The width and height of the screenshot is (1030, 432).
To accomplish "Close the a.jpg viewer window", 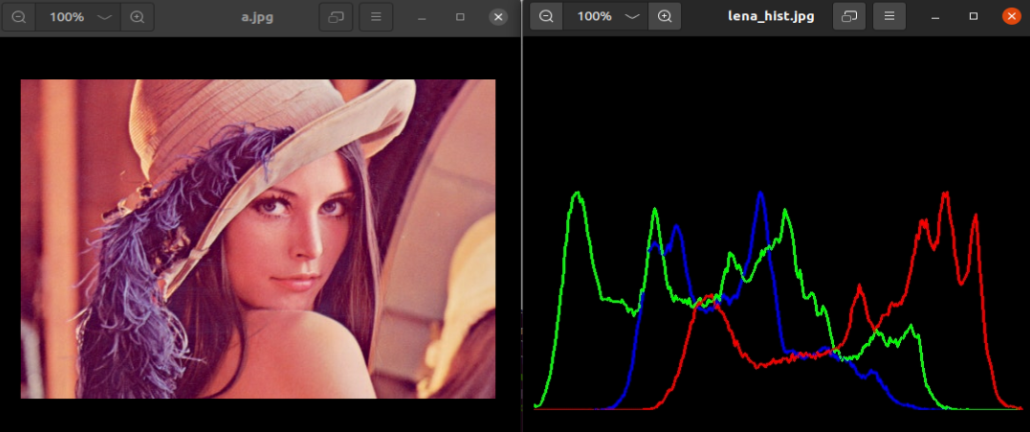I will coord(498,17).
